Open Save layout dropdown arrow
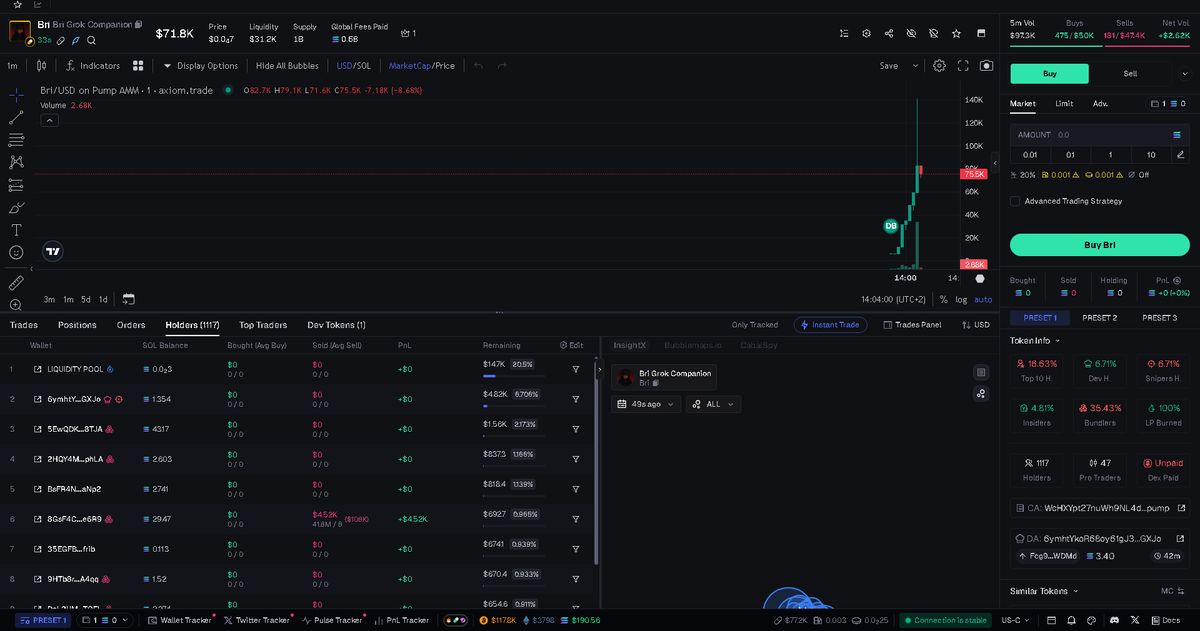 [915, 66]
